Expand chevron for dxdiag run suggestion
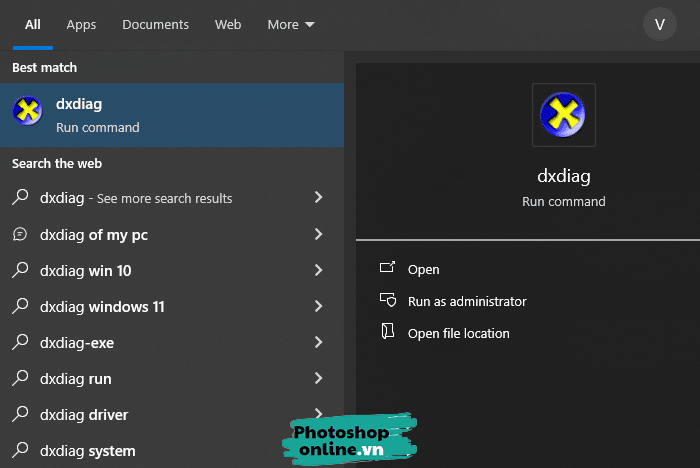The height and width of the screenshot is (468, 700). 318,379
